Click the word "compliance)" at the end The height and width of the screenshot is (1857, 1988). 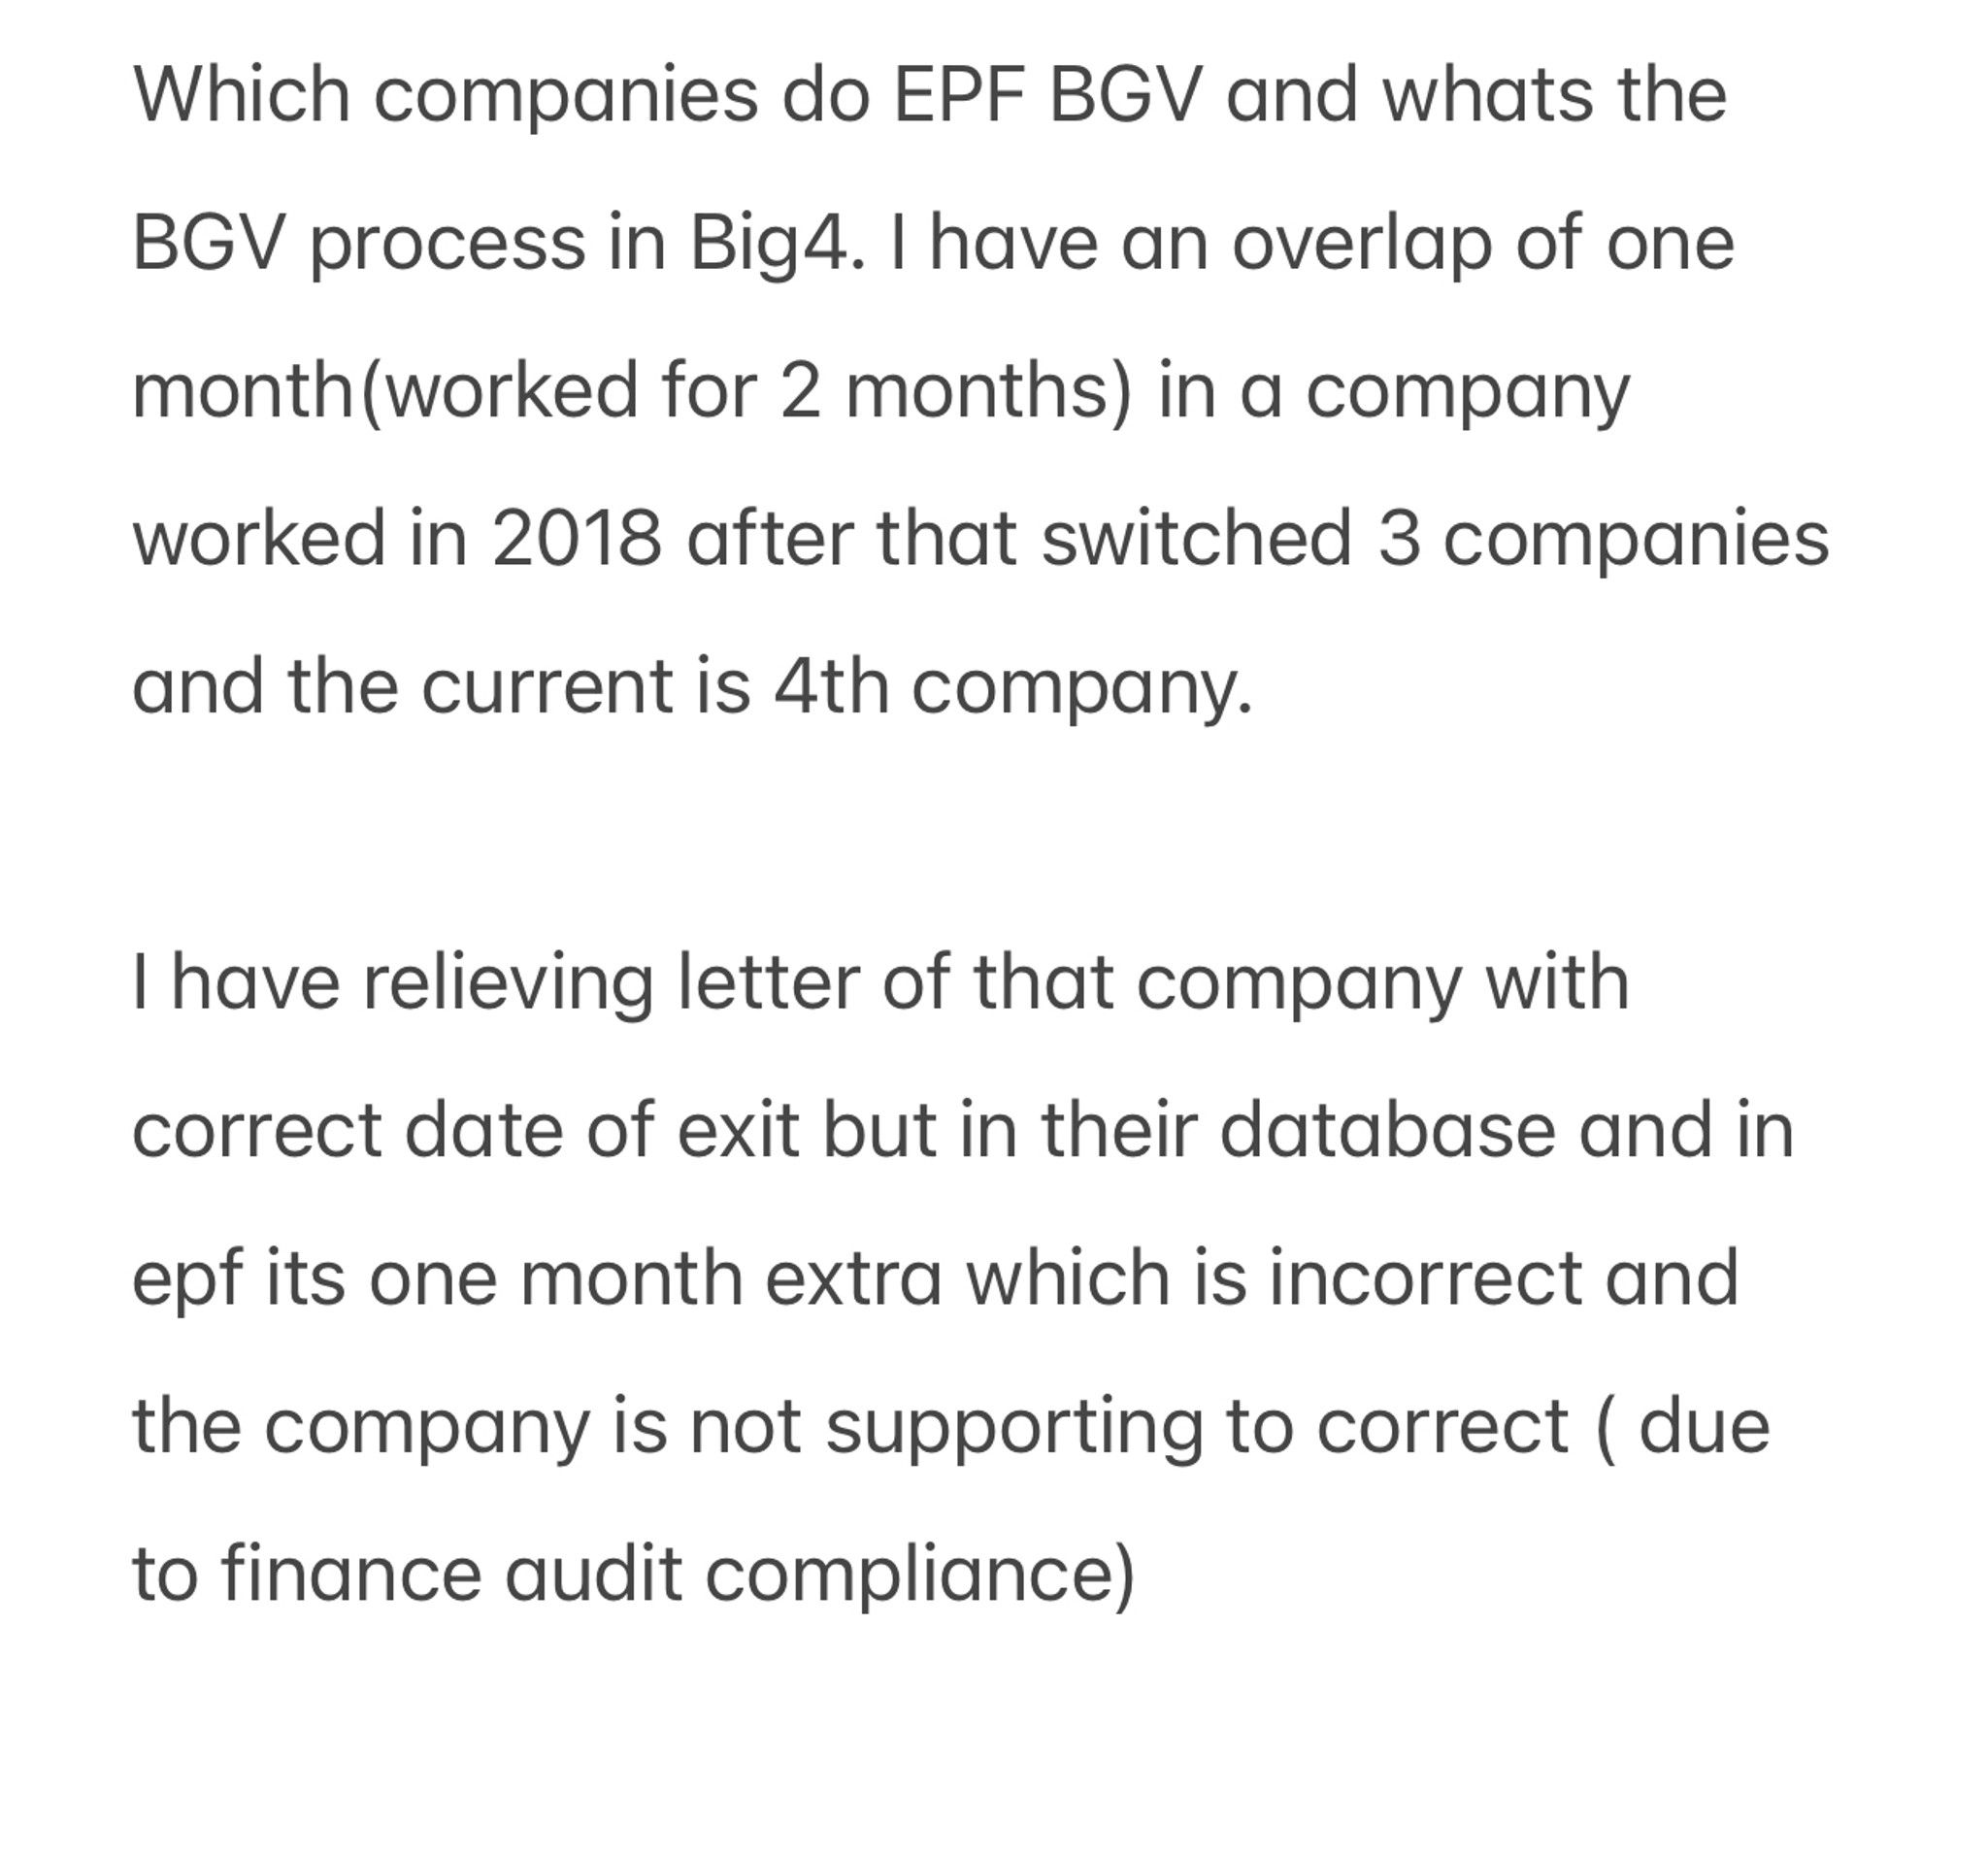tap(920, 1575)
